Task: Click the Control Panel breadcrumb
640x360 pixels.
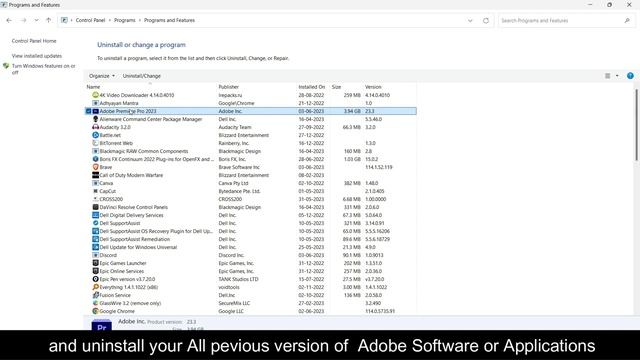Action: pos(90,20)
